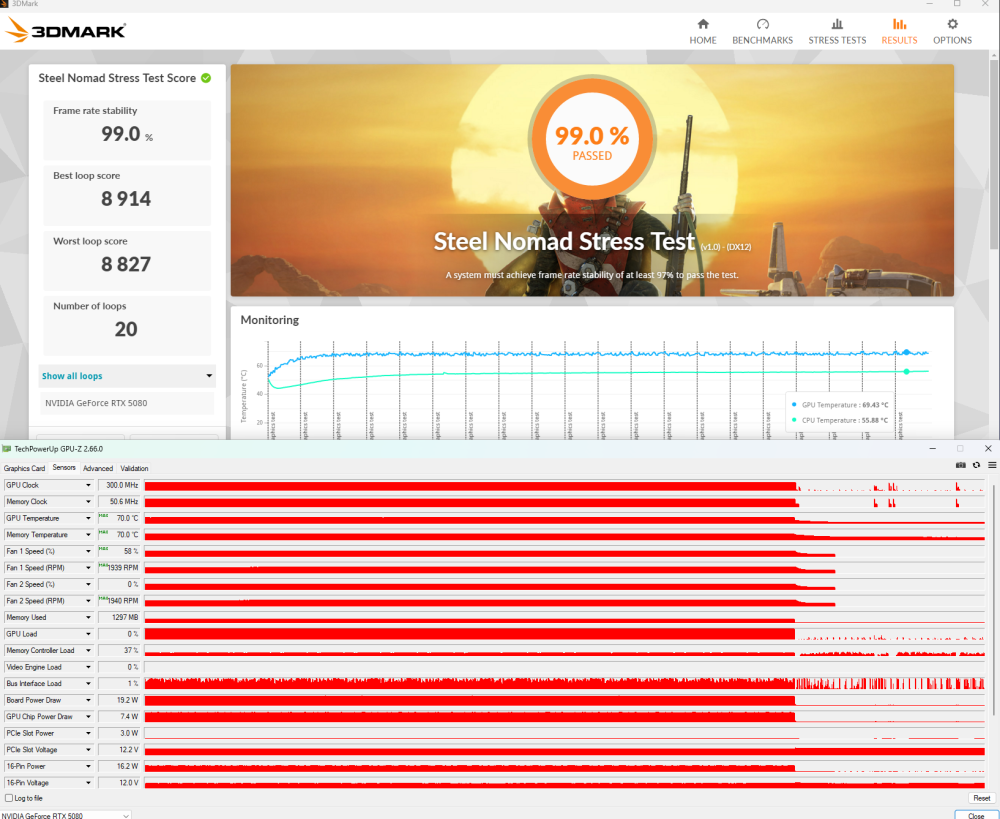
Task: Click GPU Clock value 300.0 MHz
Action: (119, 485)
